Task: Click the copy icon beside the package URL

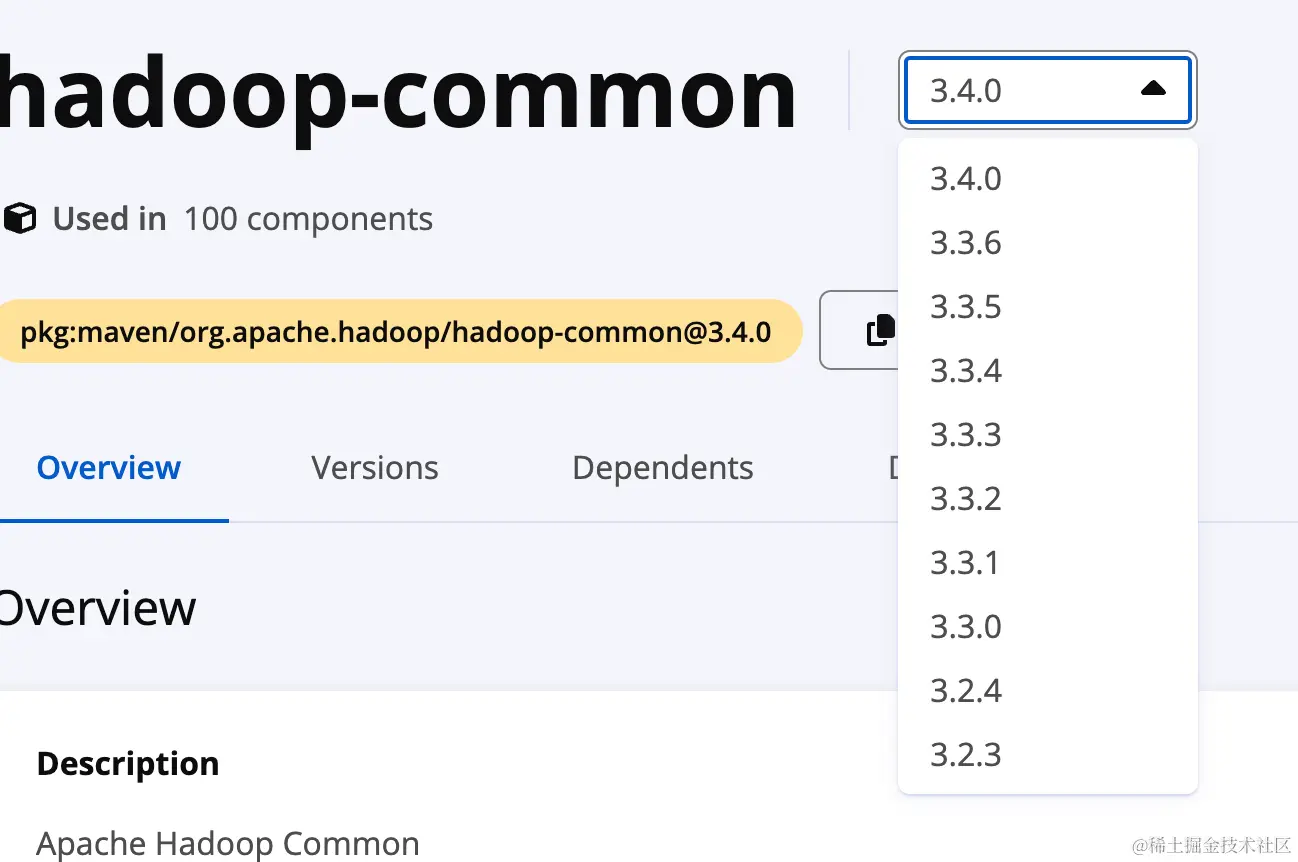Action: point(879,330)
